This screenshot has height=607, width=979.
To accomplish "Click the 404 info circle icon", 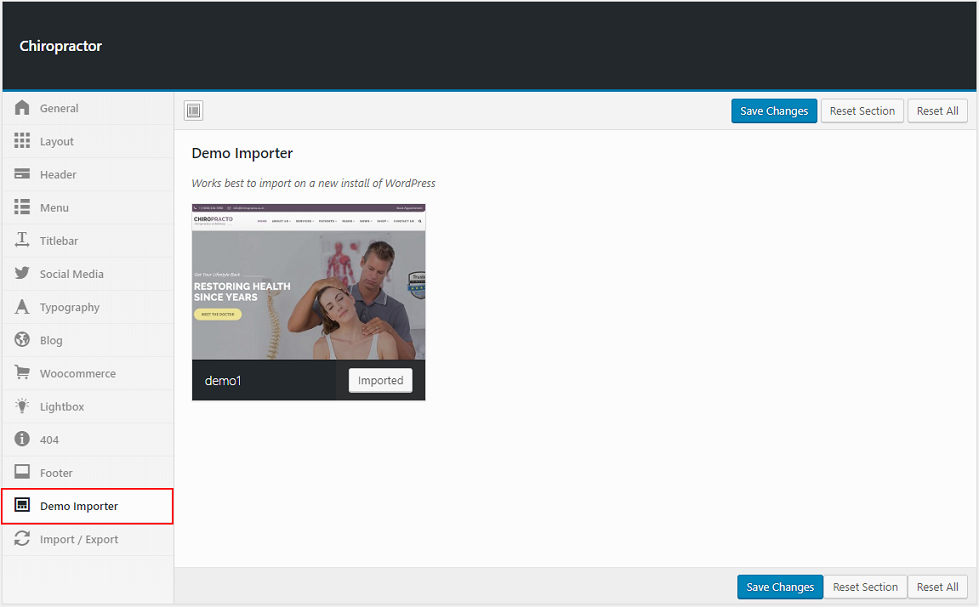I will point(22,439).
